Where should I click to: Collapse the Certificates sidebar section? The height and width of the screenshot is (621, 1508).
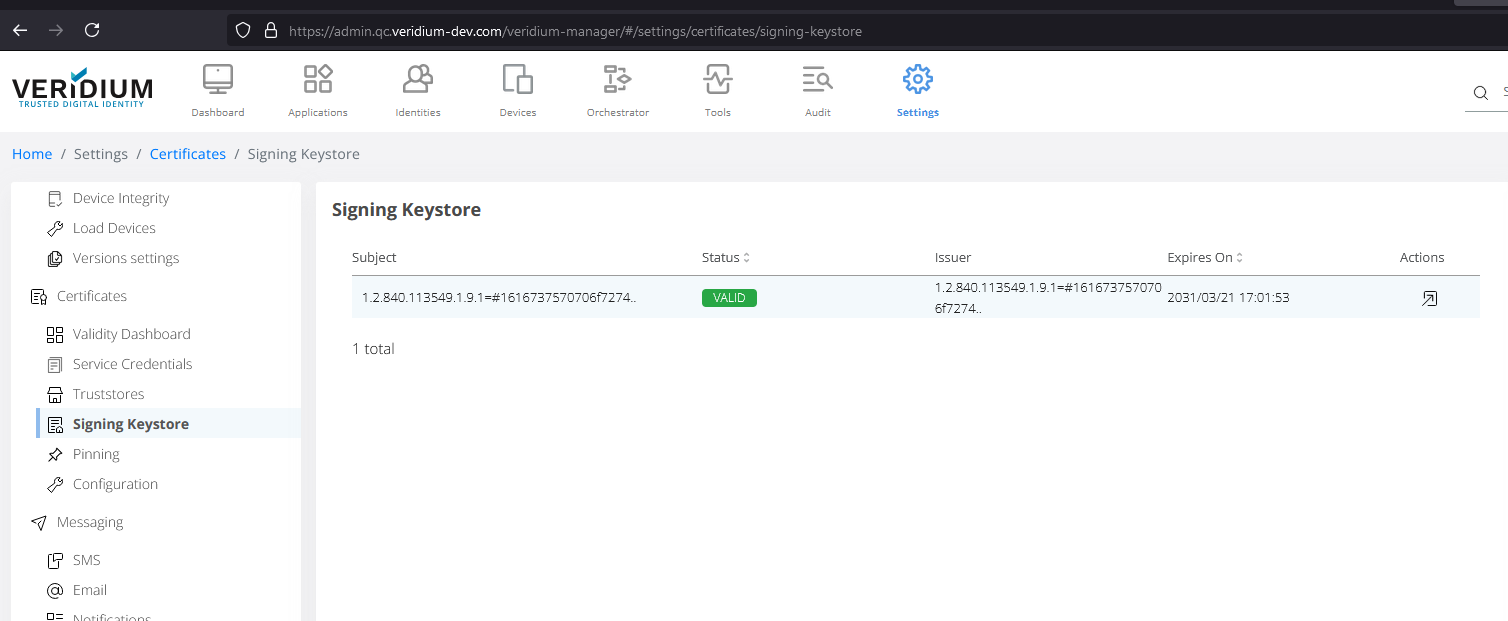(x=91, y=296)
